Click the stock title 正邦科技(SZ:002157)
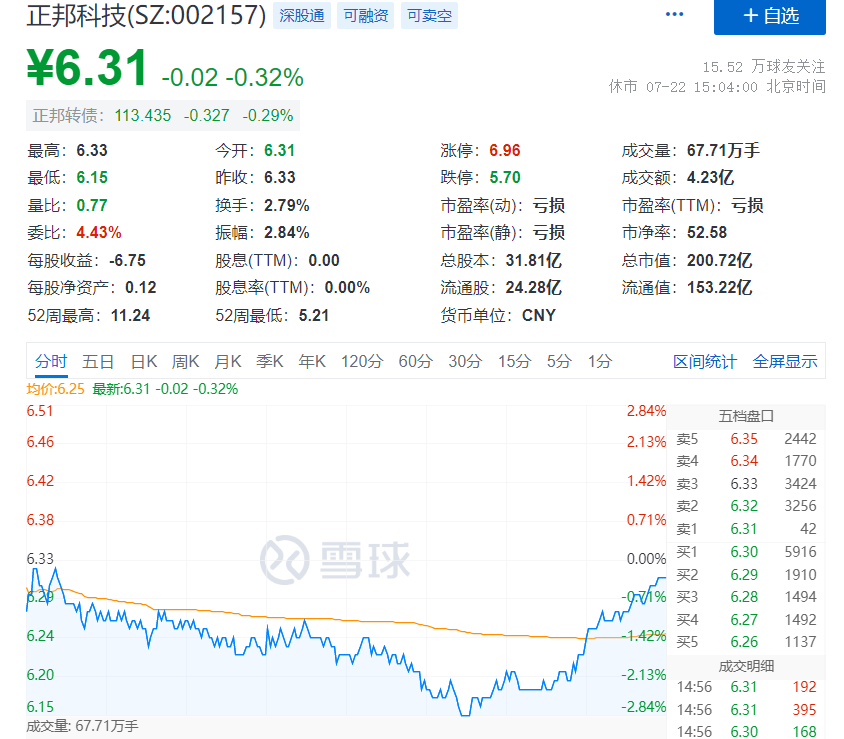Viewport: 844px width, 739px height. [x=146, y=16]
